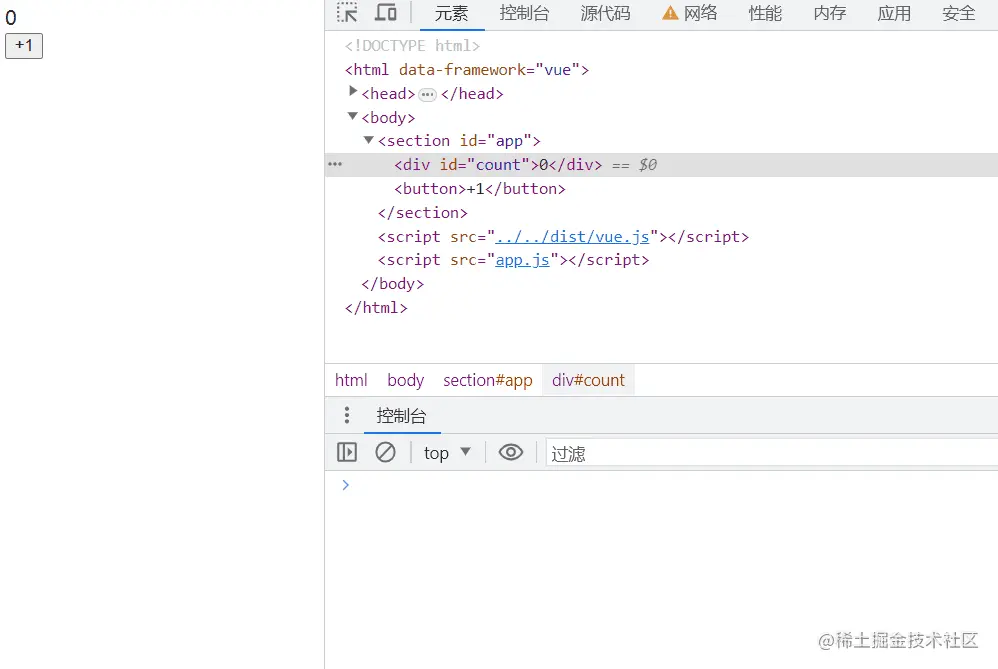Click the eye live expression icon
The height and width of the screenshot is (669, 998).
click(x=510, y=453)
